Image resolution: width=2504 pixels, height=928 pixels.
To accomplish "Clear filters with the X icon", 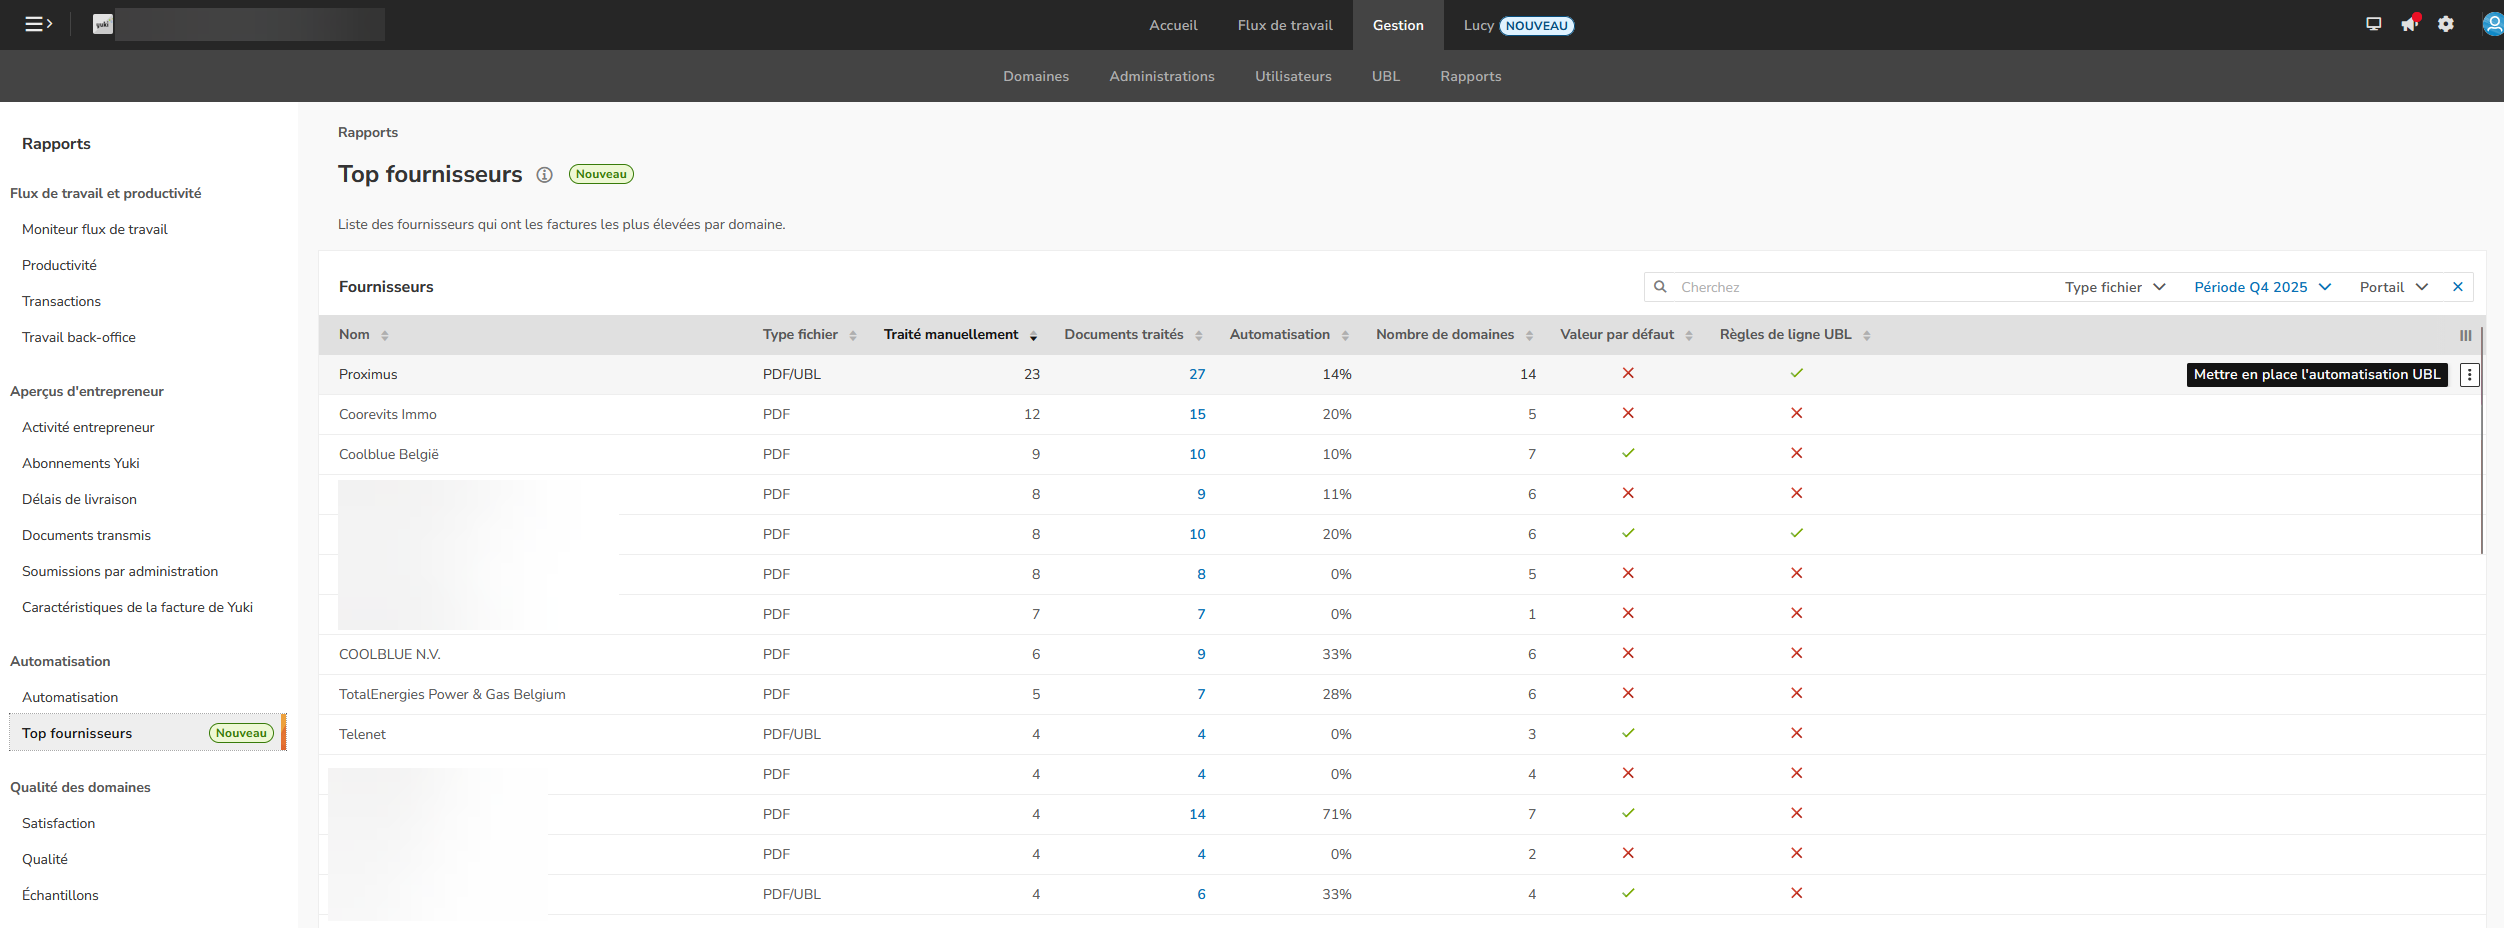I will coord(2457,287).
